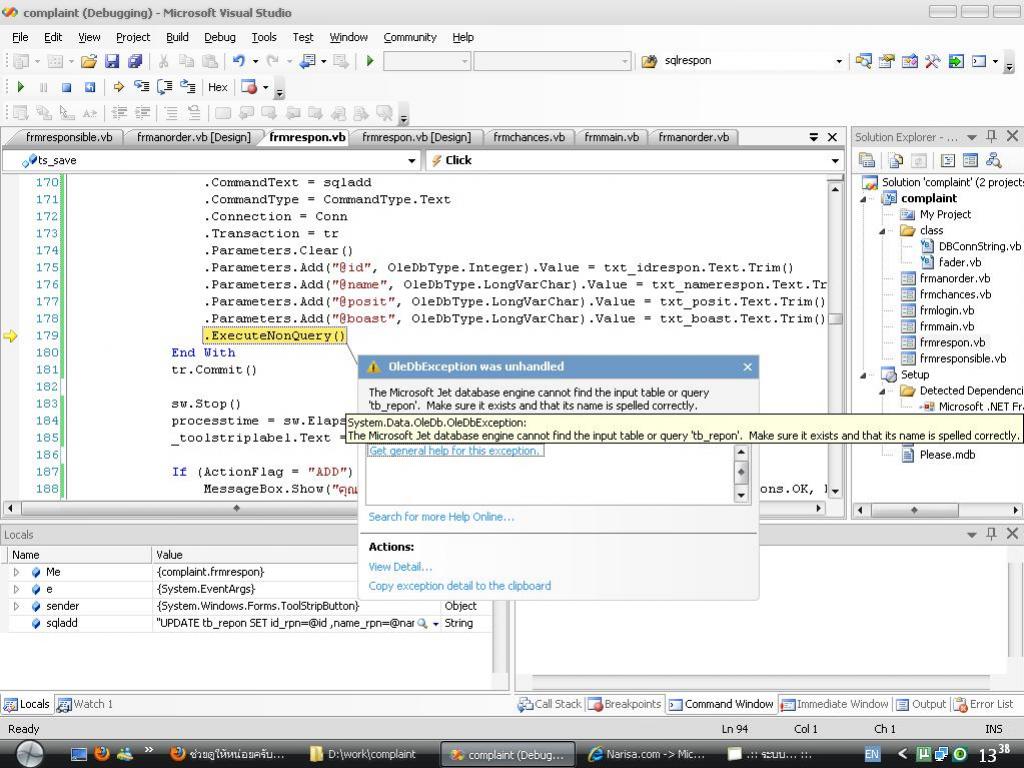The width and height of the screenshot is (1024, 768).
Task: Click the Step Into debug icon
Action: click(x=141, y=87)
